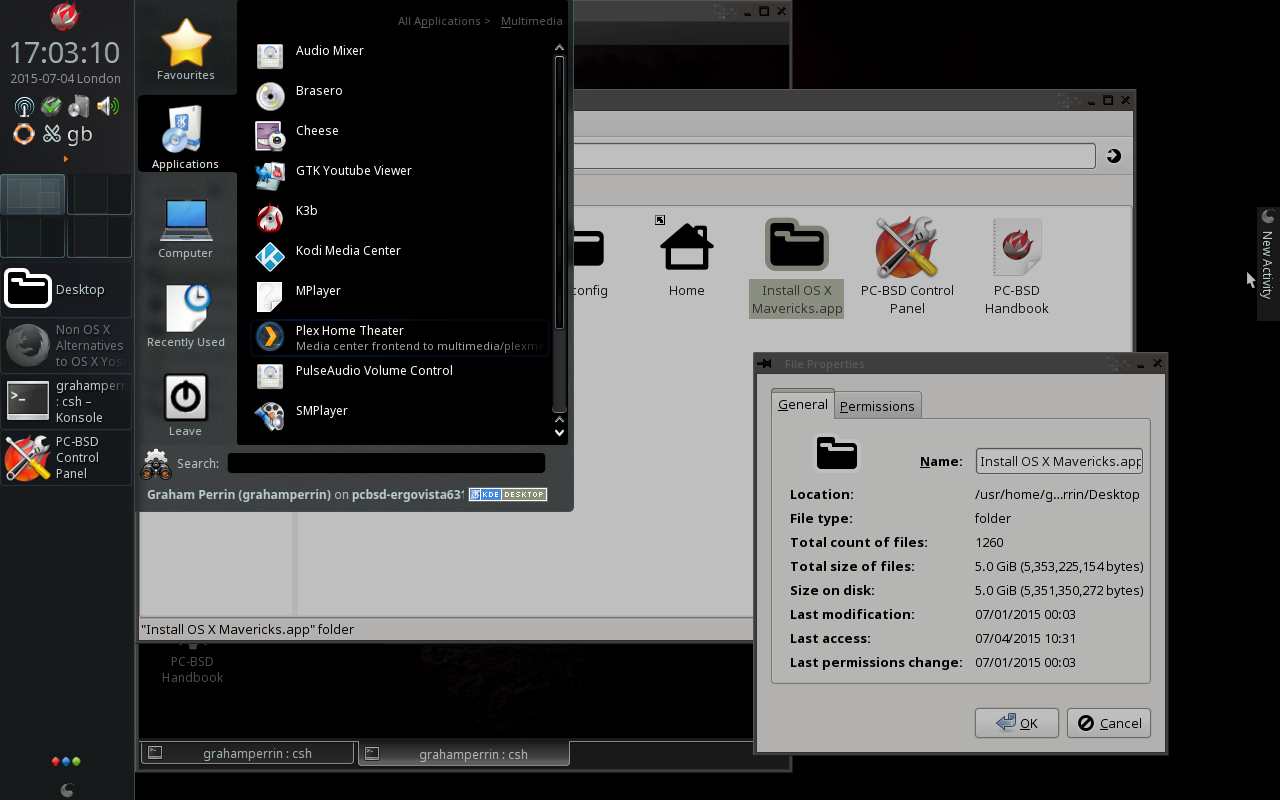Click the PC-BSD flame launcher icon
1280x800 pixels.
pyautogui.click(x=65, y=16)
